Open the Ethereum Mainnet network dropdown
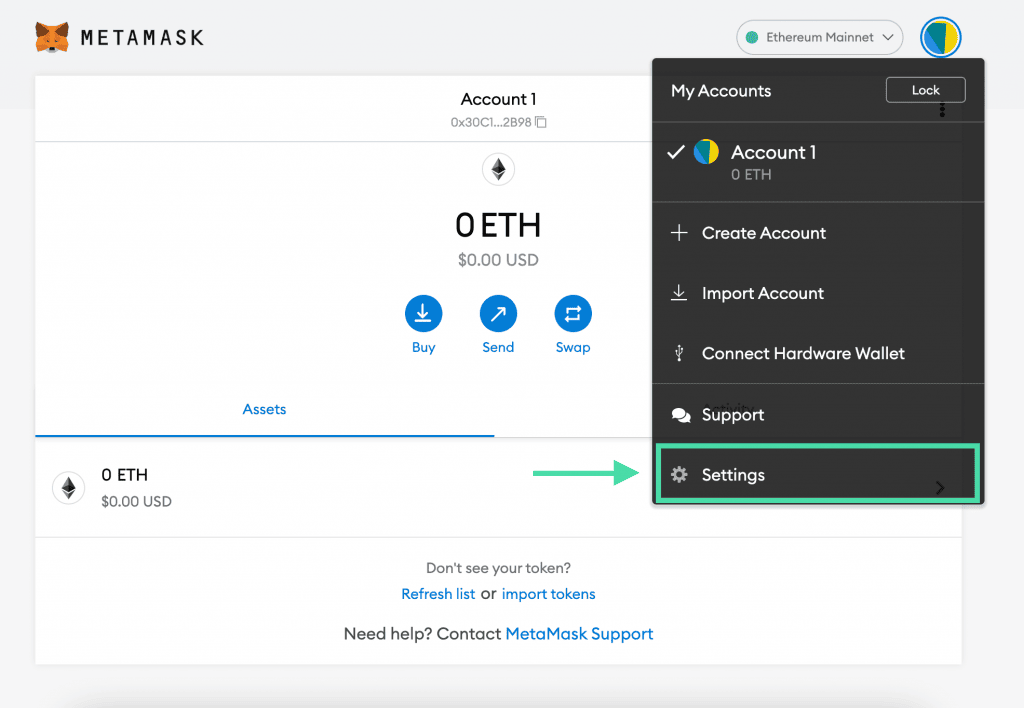 pos(820,37)
